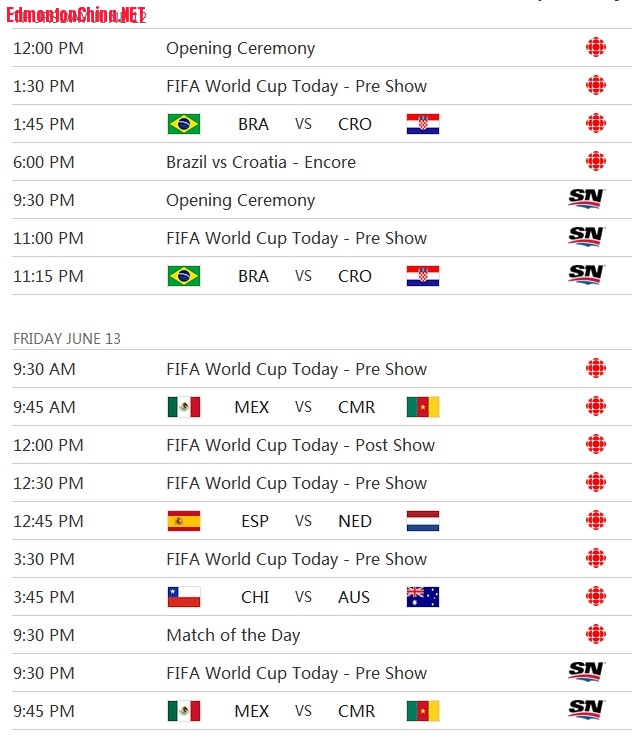Open the Match of the Day listing
This screenshot has height=740, width=644.
[233, 635]
